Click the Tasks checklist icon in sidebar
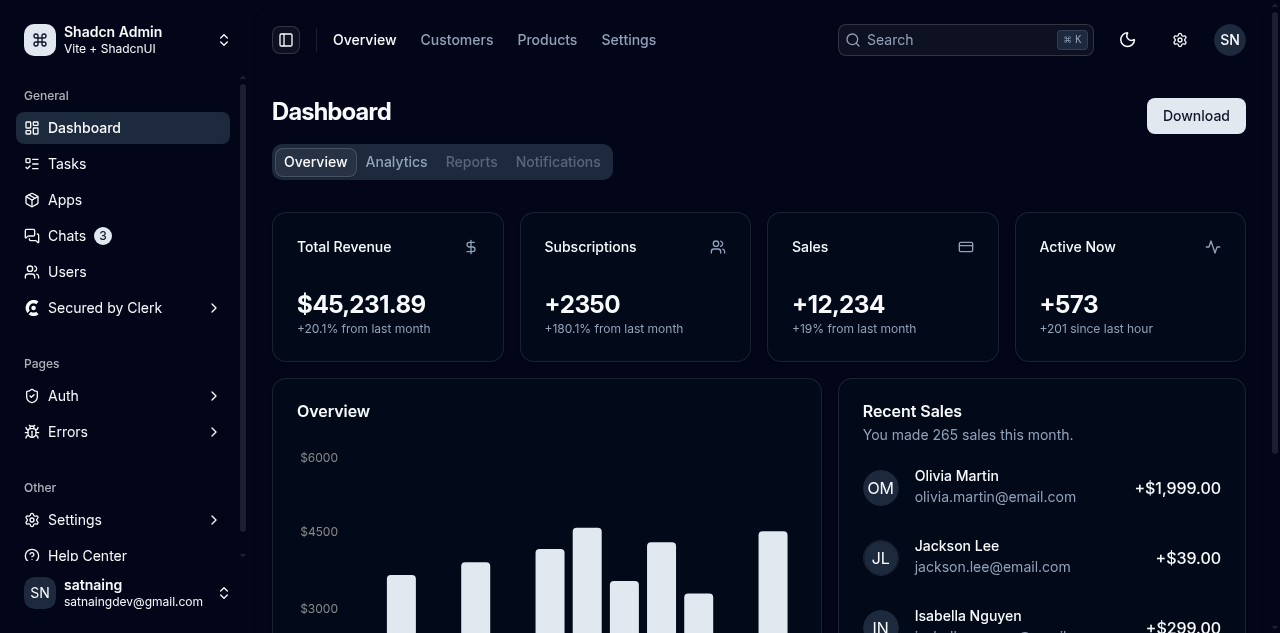This screenshot has width=1280, height=633. 32,164
